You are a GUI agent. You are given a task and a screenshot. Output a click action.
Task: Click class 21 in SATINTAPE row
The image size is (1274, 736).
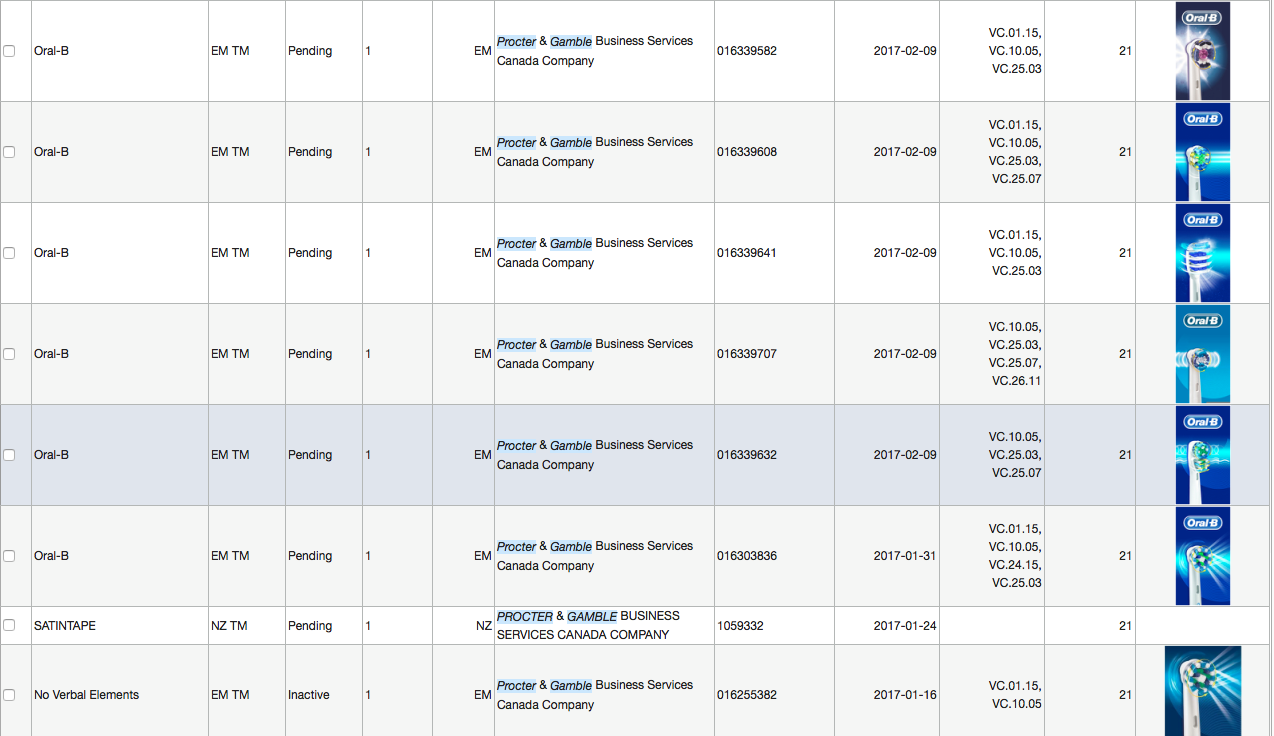(x=1125, y=626)
